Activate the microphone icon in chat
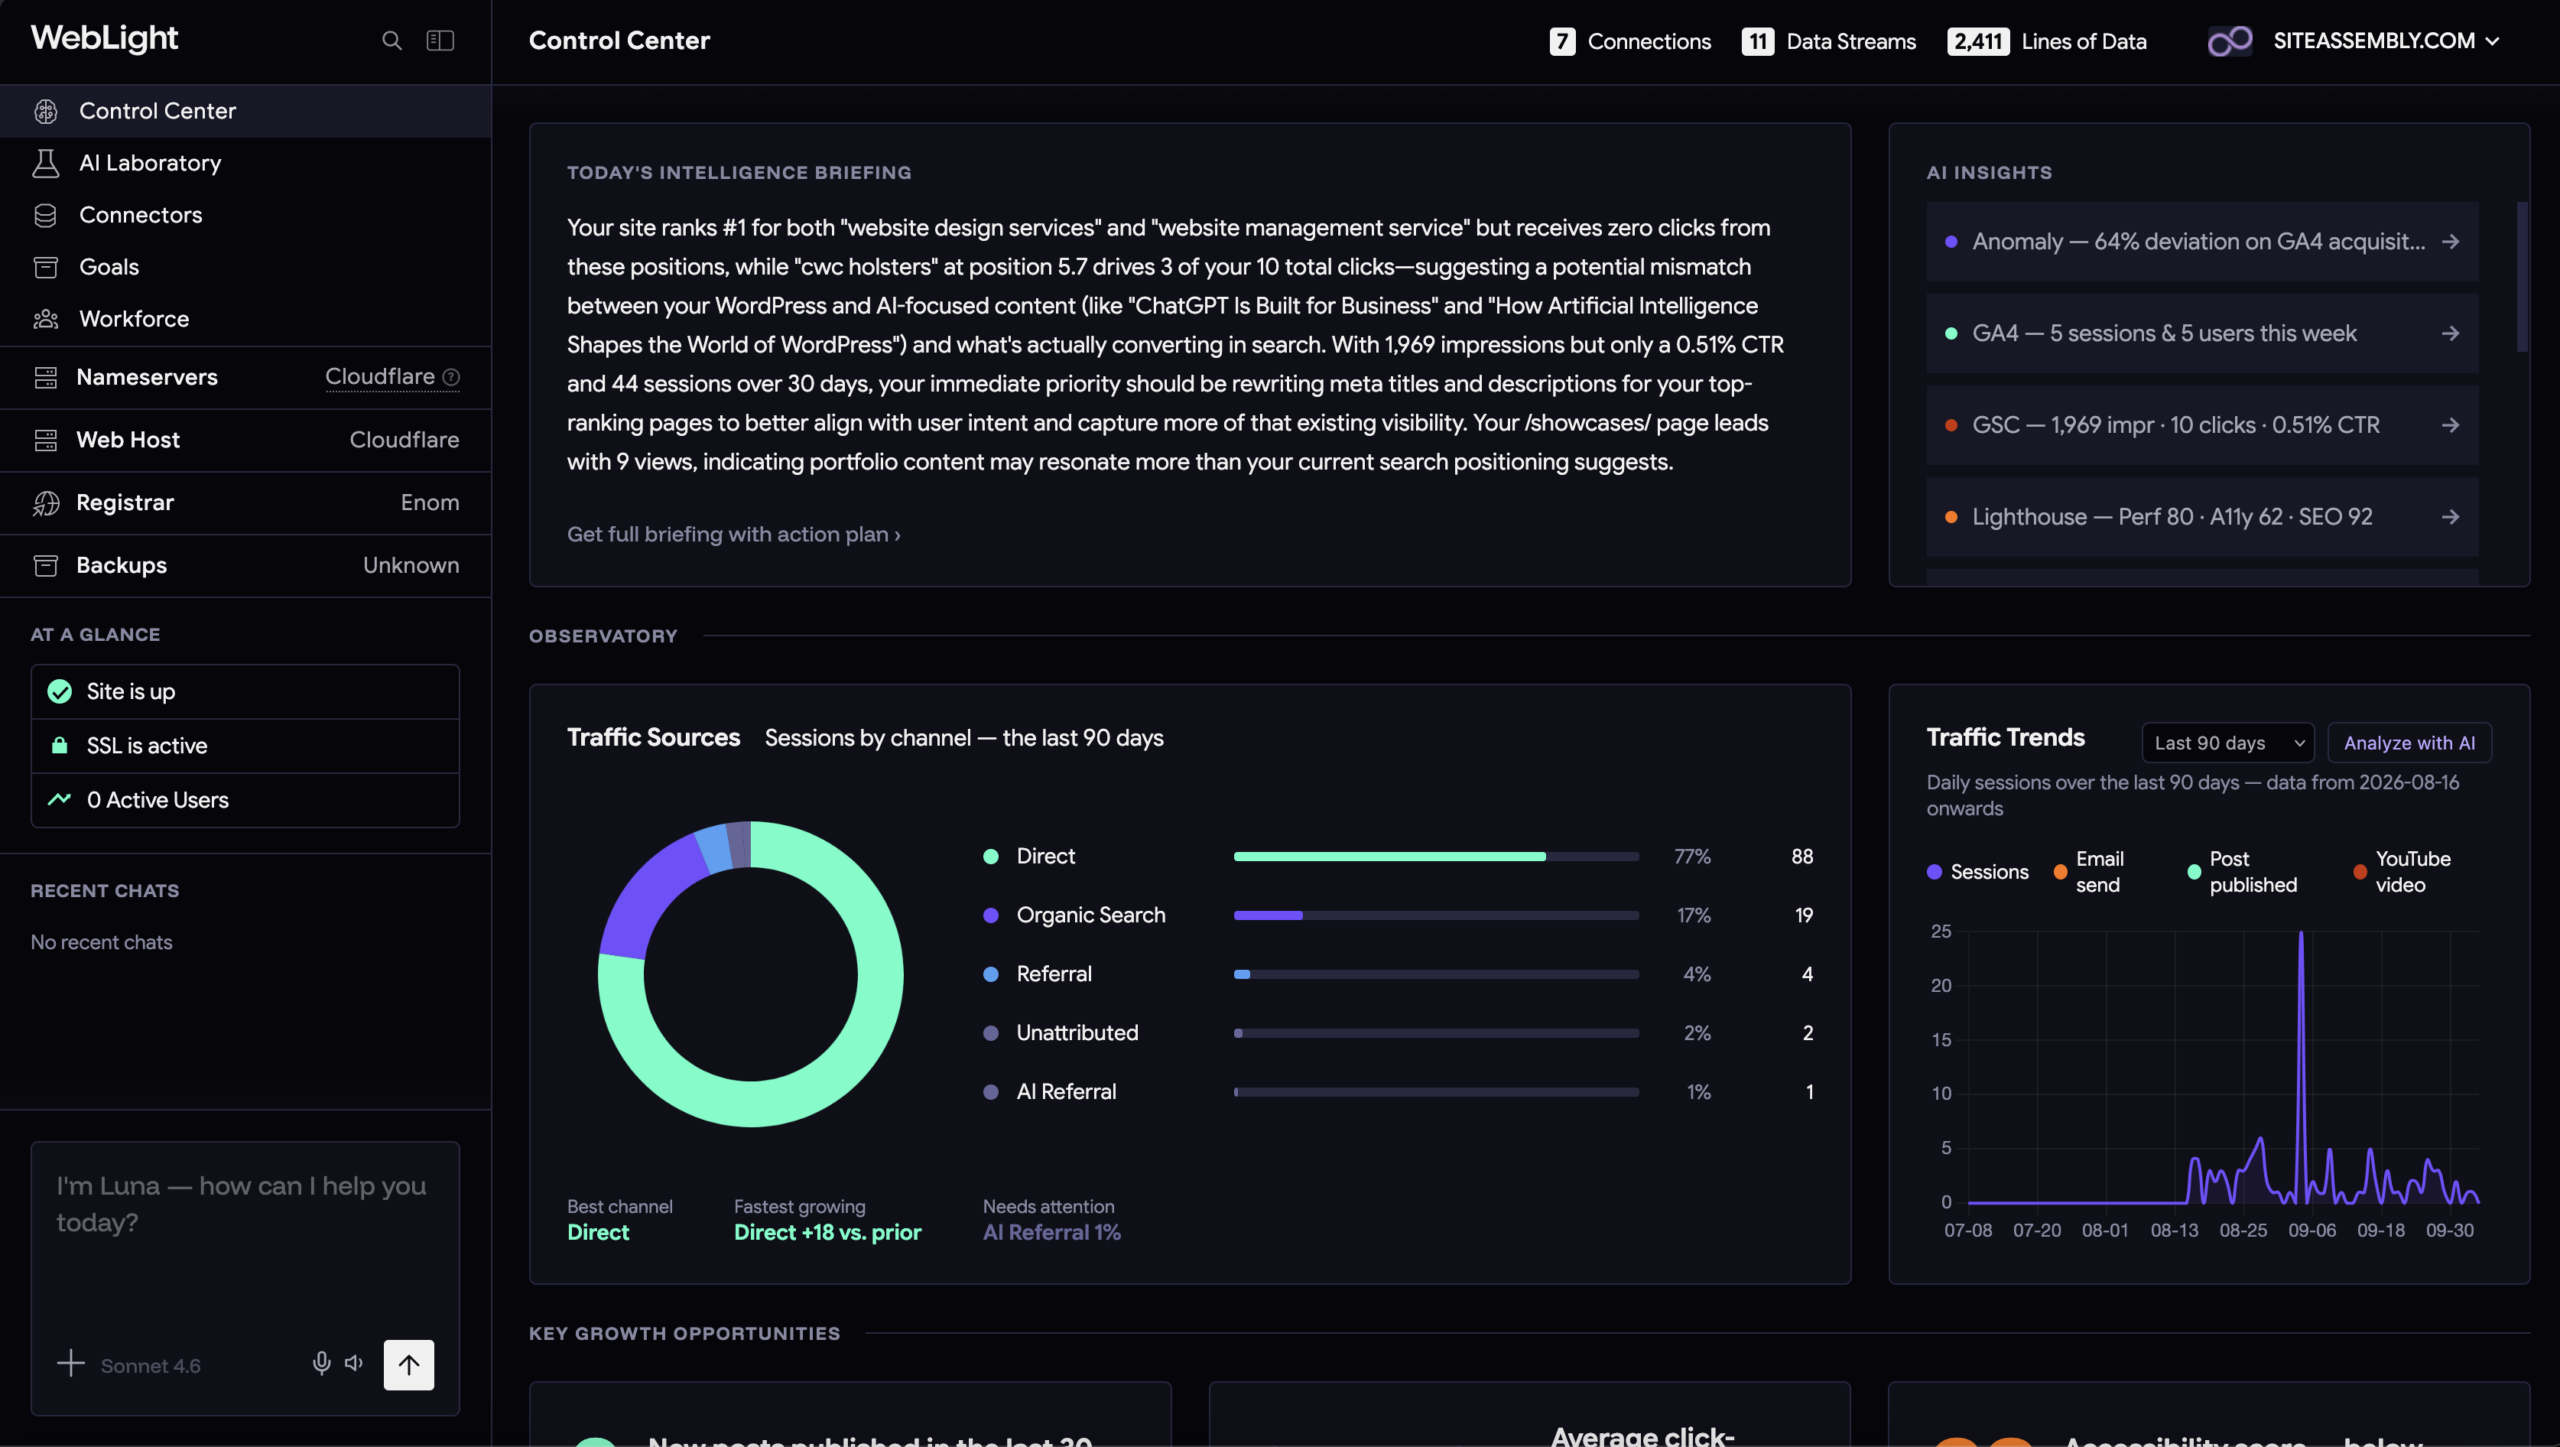The width and height of the screenshot is (2560, 1447). pos(321,1364)
